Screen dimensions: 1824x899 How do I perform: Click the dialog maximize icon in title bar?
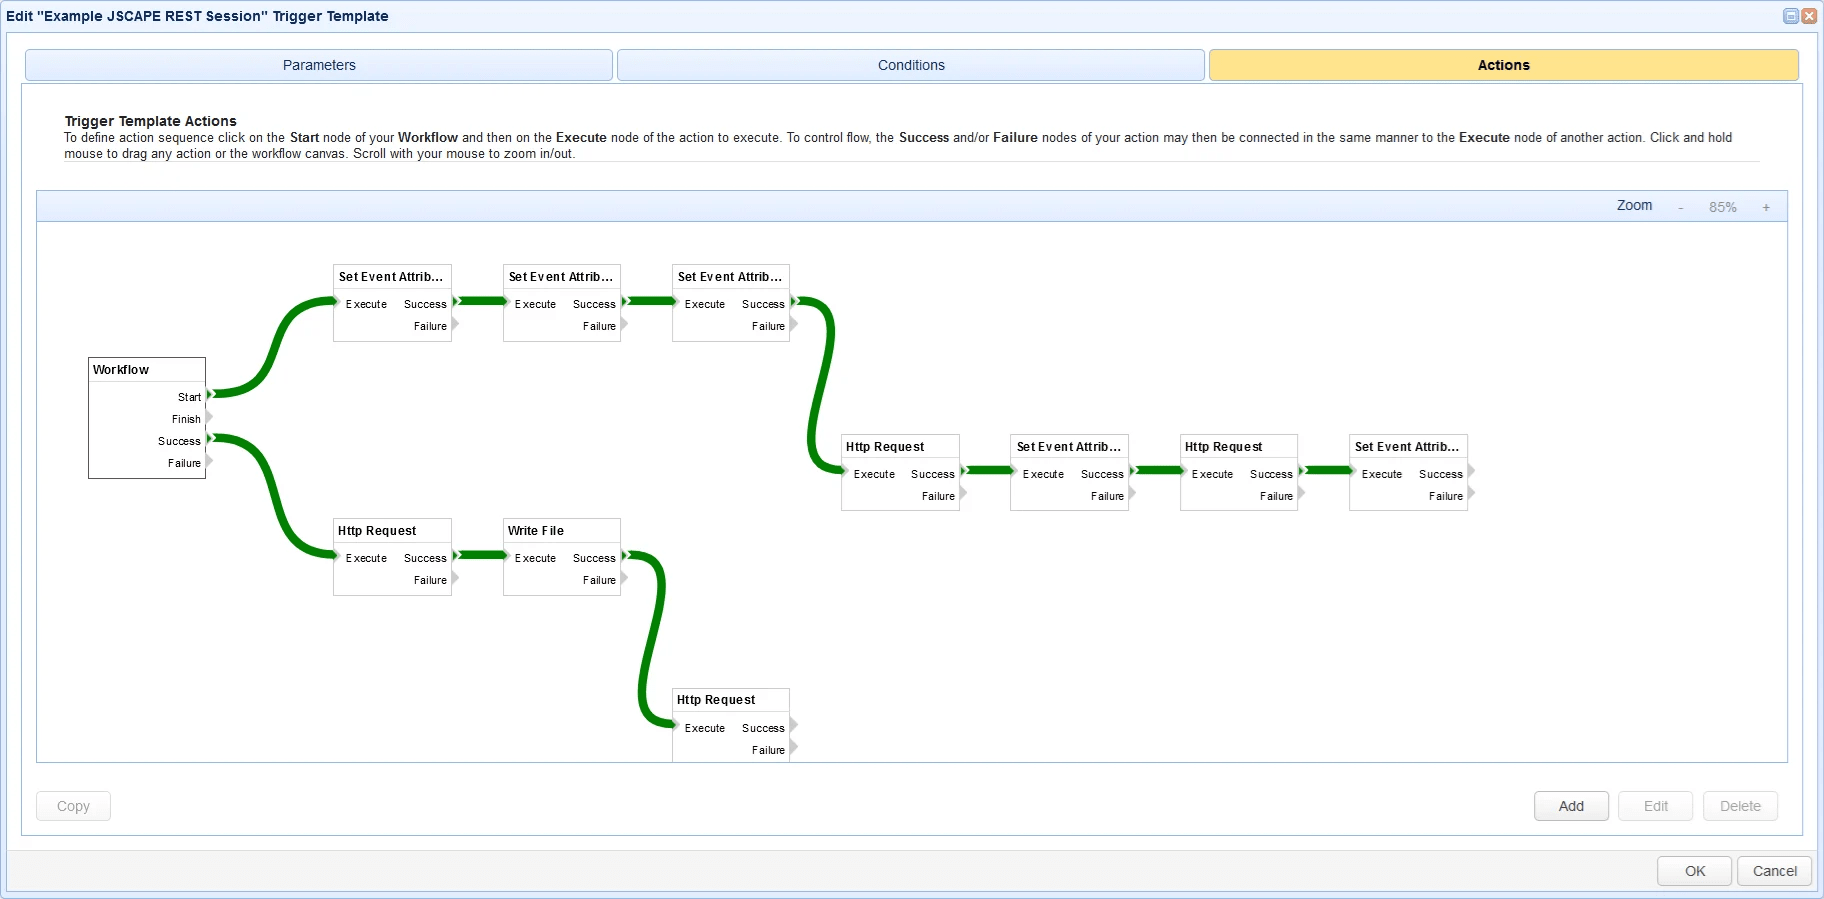click(1791, 16)
